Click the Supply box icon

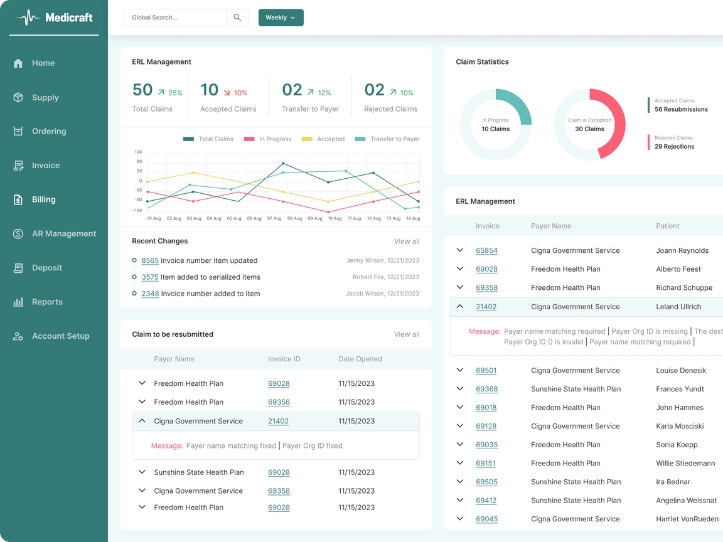pyautogui.click(x=18, y=98)
